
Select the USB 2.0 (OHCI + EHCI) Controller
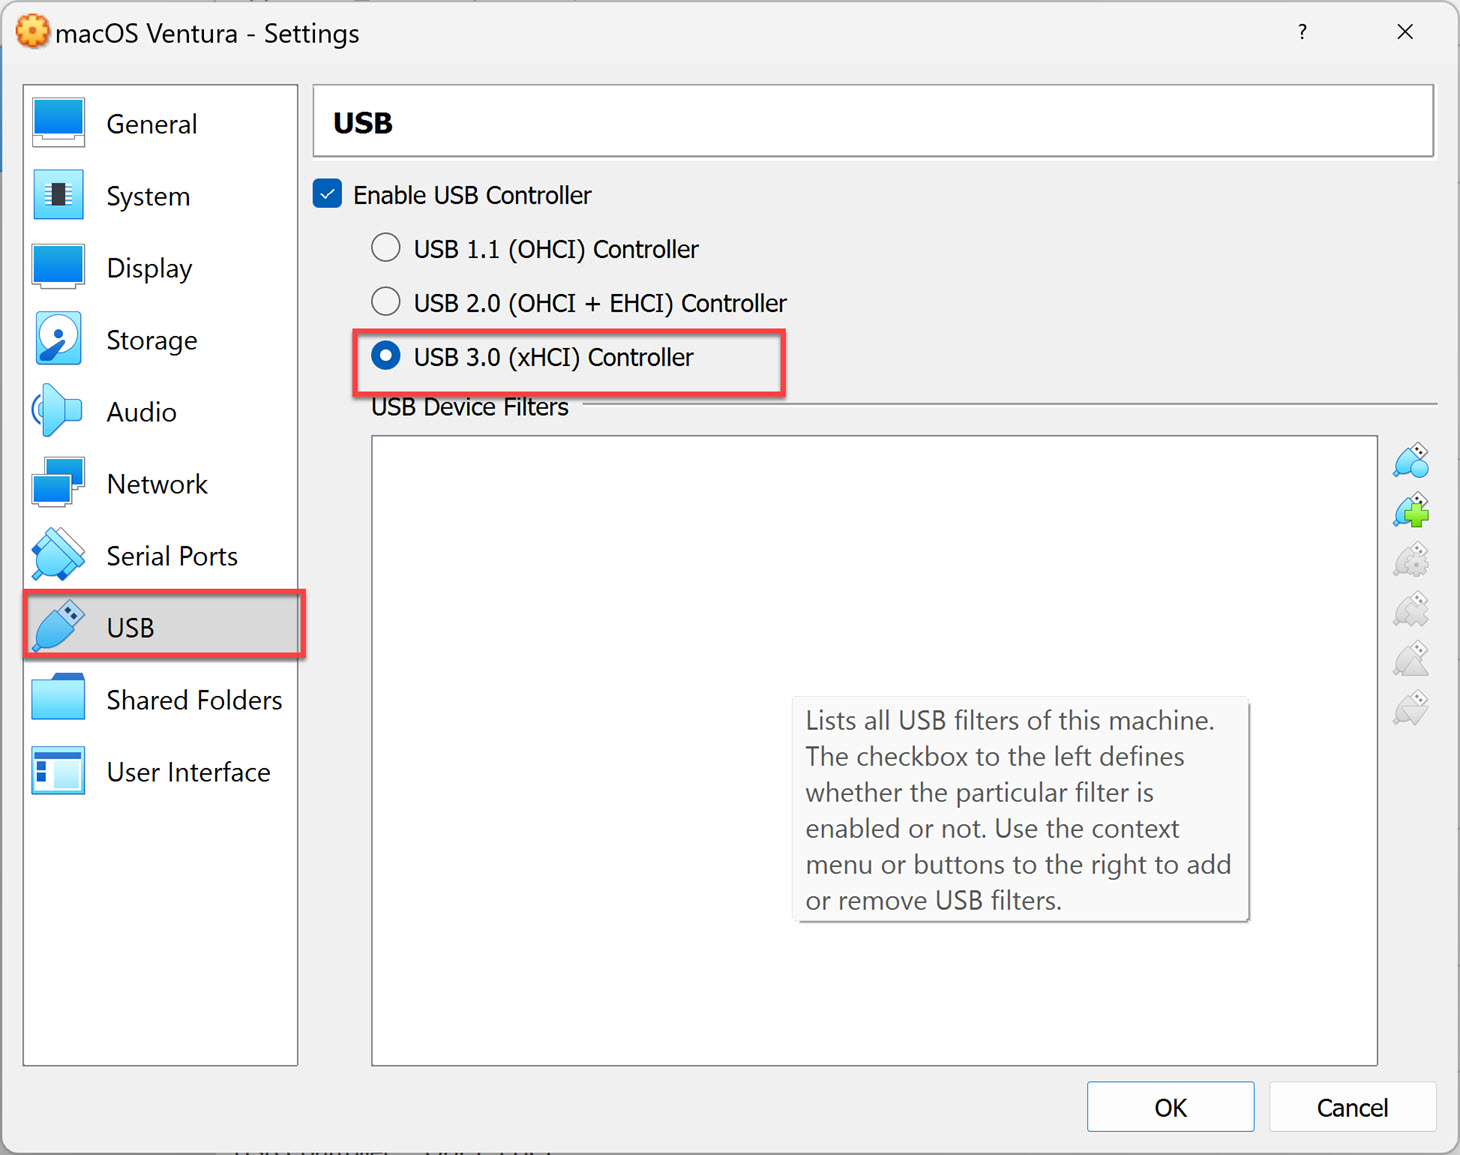tap(386, 302)
